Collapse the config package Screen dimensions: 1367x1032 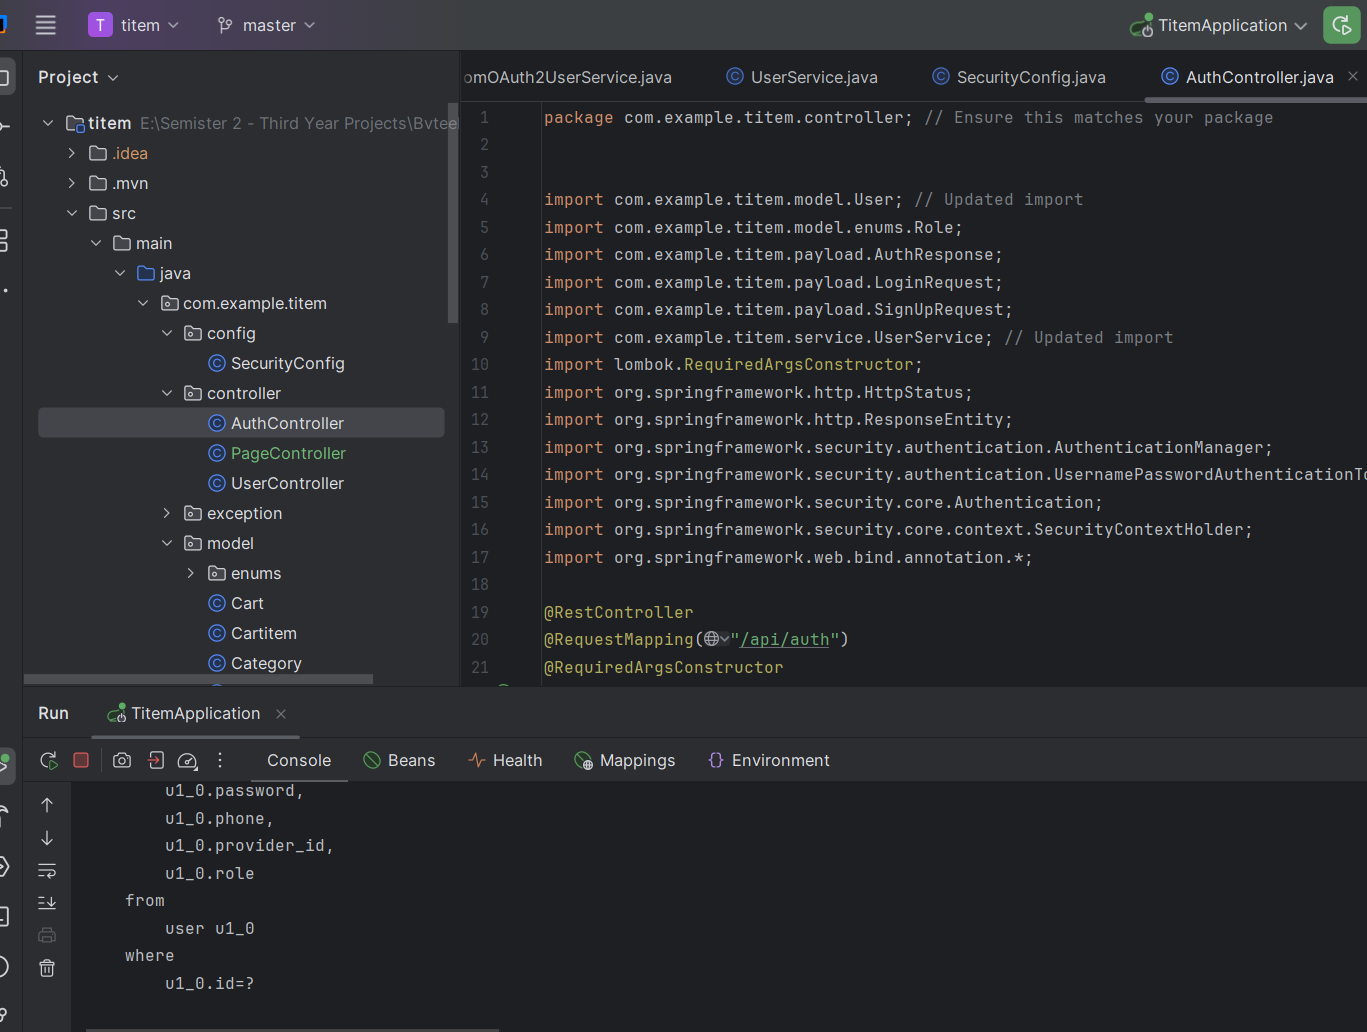tap(167, 333)
